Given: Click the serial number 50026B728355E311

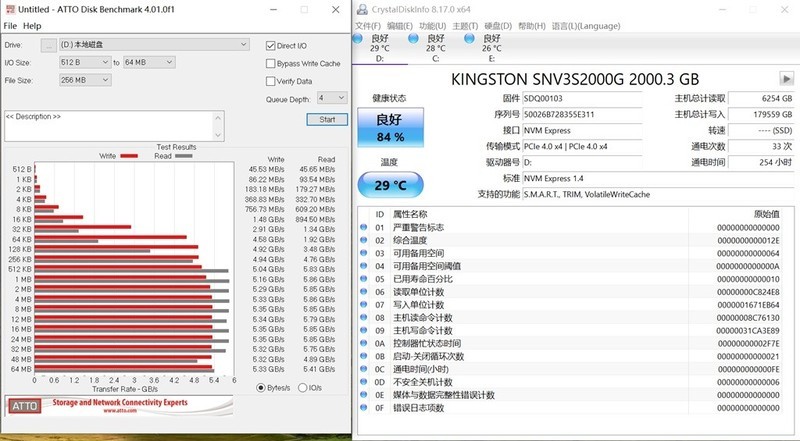Looking at the screenshot, I should point(582,114).
